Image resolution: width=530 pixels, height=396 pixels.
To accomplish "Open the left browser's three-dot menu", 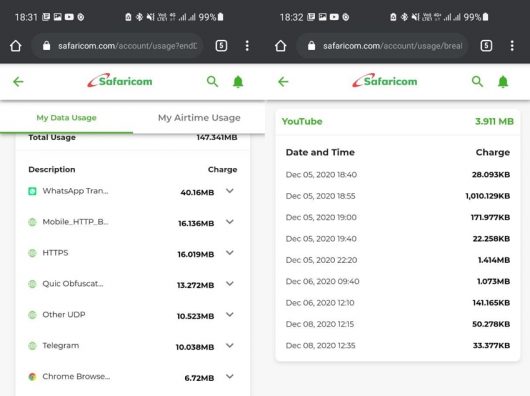I will (247, 46).
